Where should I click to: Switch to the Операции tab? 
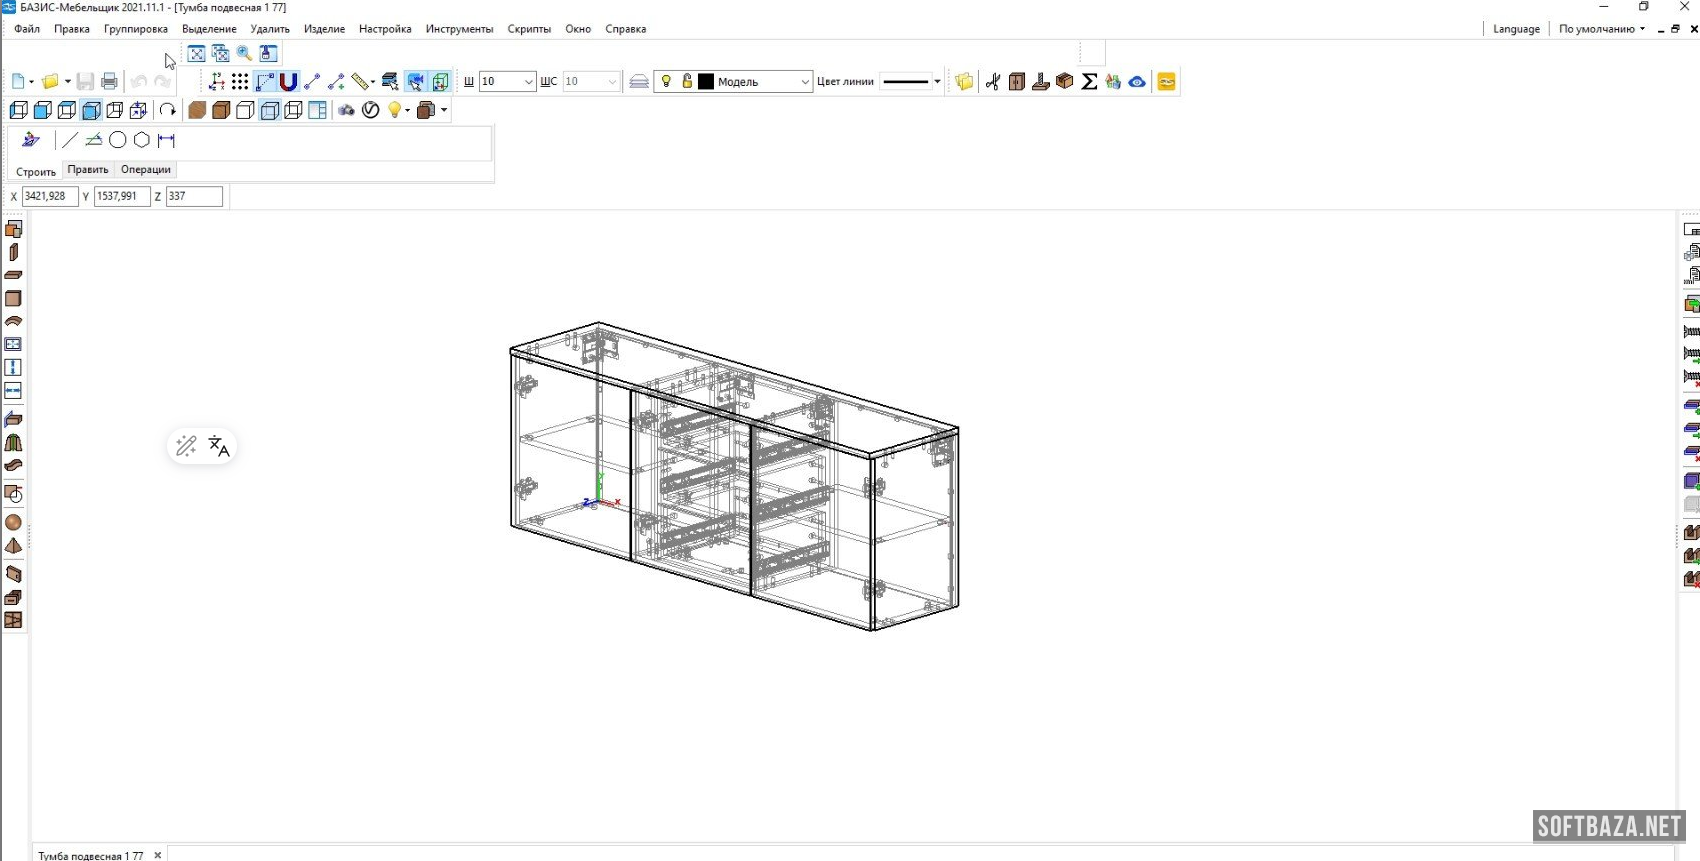pos(146,170)
